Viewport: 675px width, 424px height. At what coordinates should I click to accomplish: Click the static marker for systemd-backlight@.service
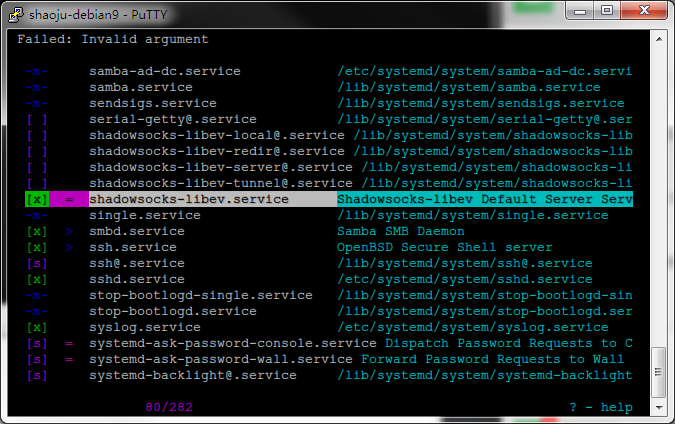pos(37,375)
